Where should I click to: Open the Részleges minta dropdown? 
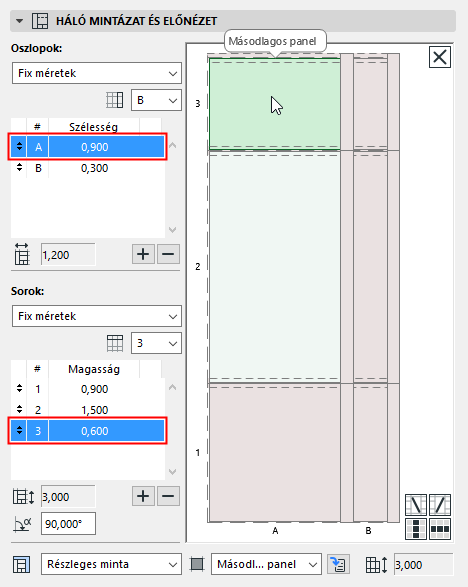pyautogui.click(x=111, y=564)
